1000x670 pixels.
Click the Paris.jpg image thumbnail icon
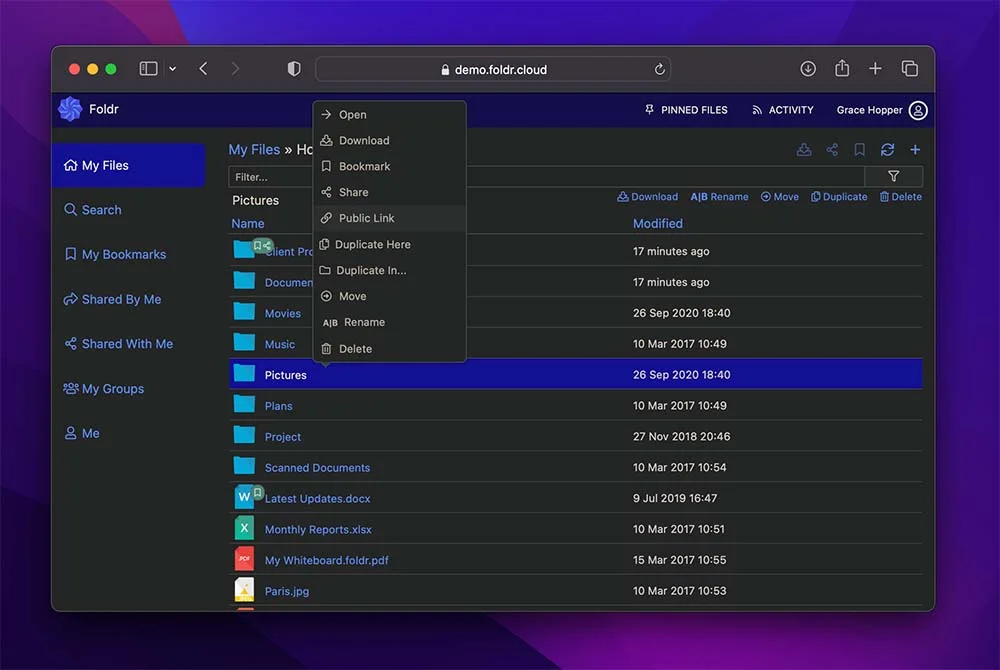pos(244,590)
